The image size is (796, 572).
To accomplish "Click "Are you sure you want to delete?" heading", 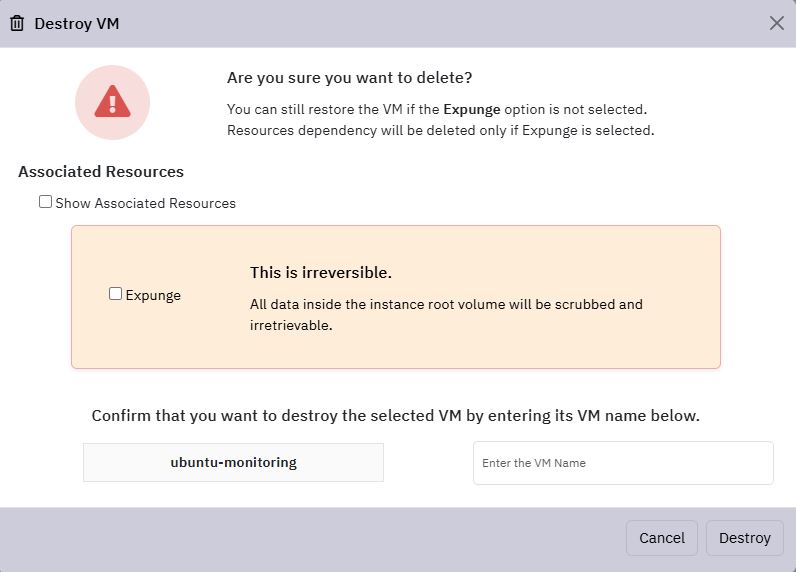I will [x=349, y=78].
